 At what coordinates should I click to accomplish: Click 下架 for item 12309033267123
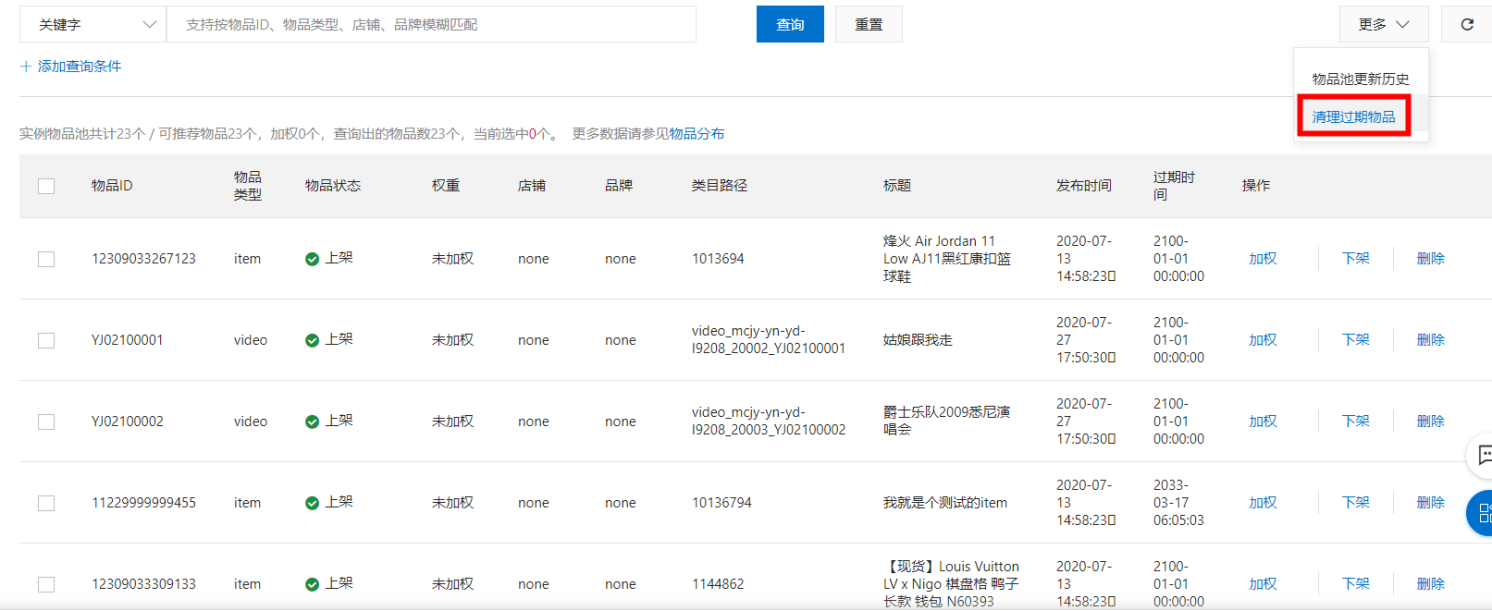pos(1356,258)
